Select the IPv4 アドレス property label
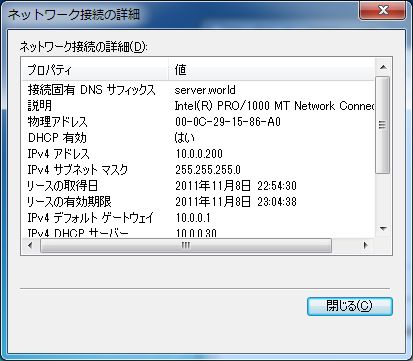Image resolution: width=413 pixels, height=361 pixels. click(58, 154)
